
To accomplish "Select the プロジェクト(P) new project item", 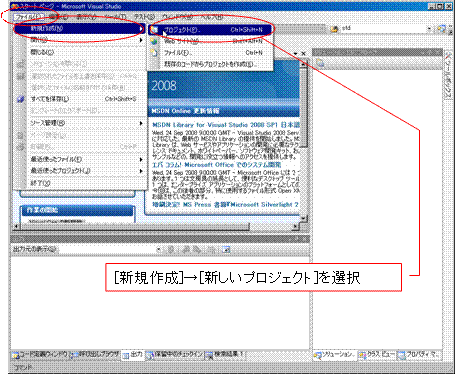I will [211, 30].
